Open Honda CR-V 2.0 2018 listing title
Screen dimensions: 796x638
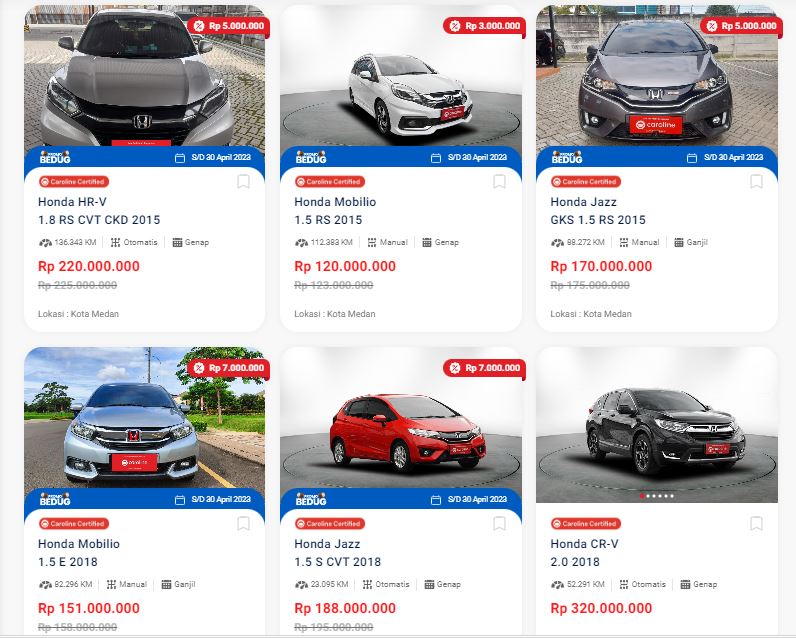click(584, 553)
